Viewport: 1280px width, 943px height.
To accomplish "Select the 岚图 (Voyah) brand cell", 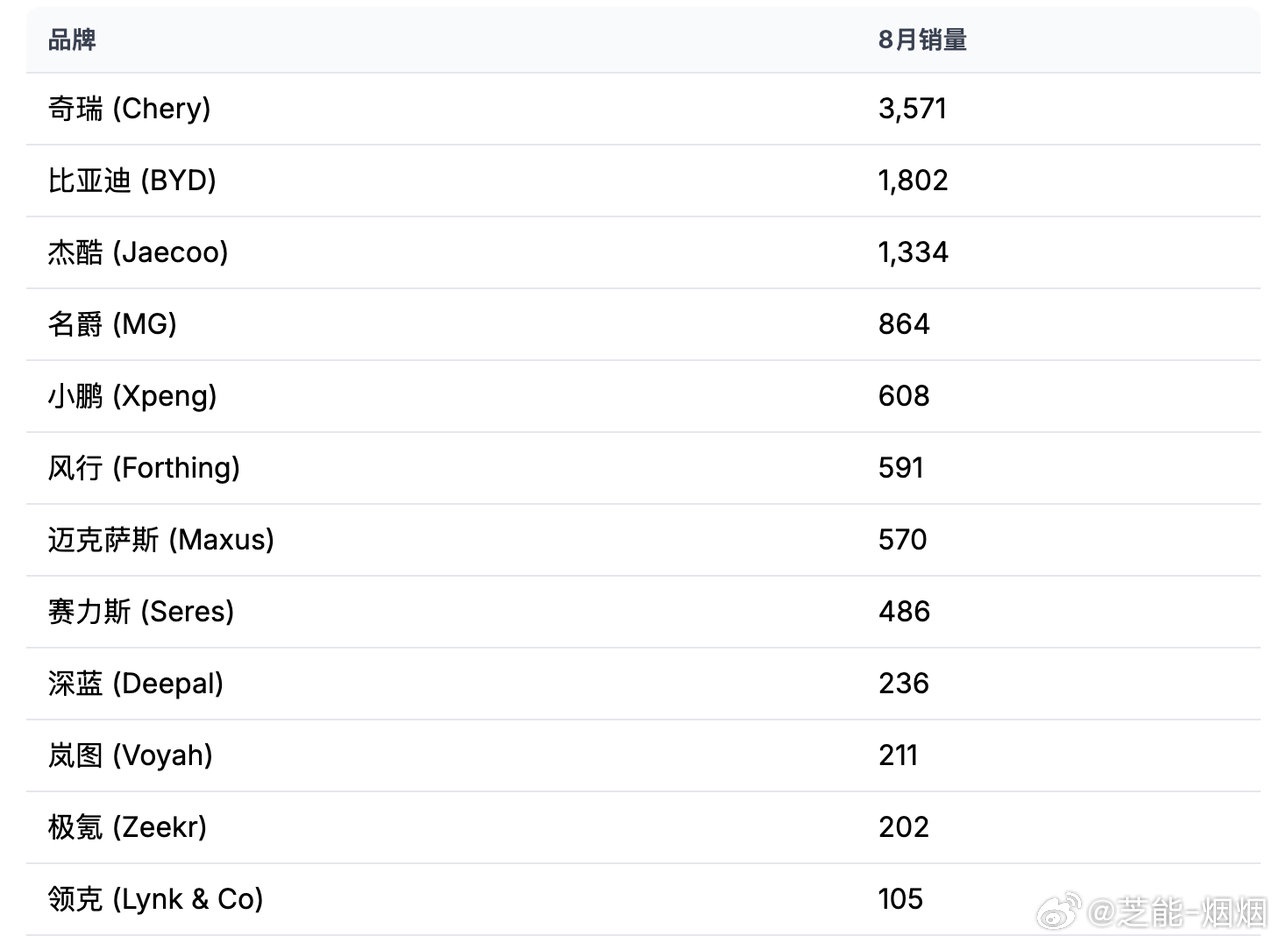I will pos(130,756).
